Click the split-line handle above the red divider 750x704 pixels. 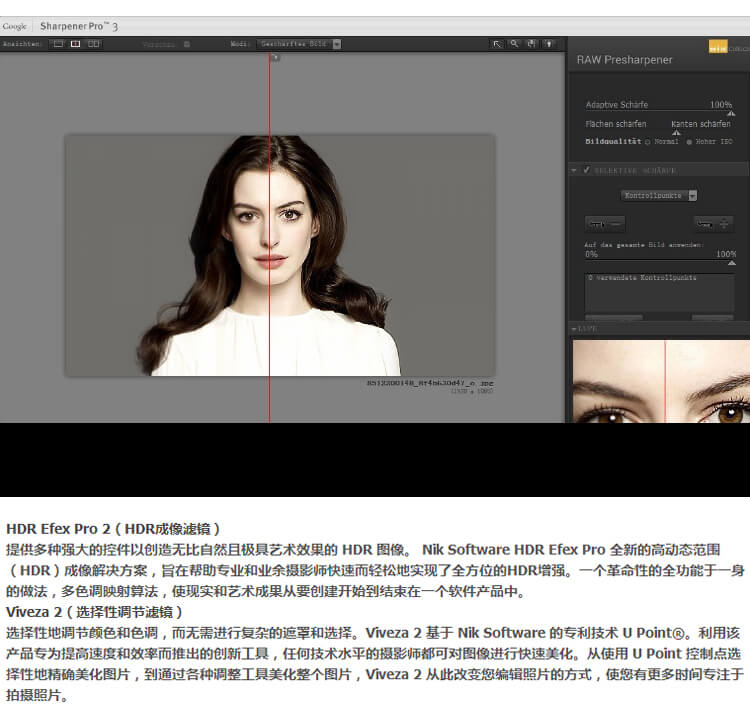pyautogui.click(x=275, y=58)
